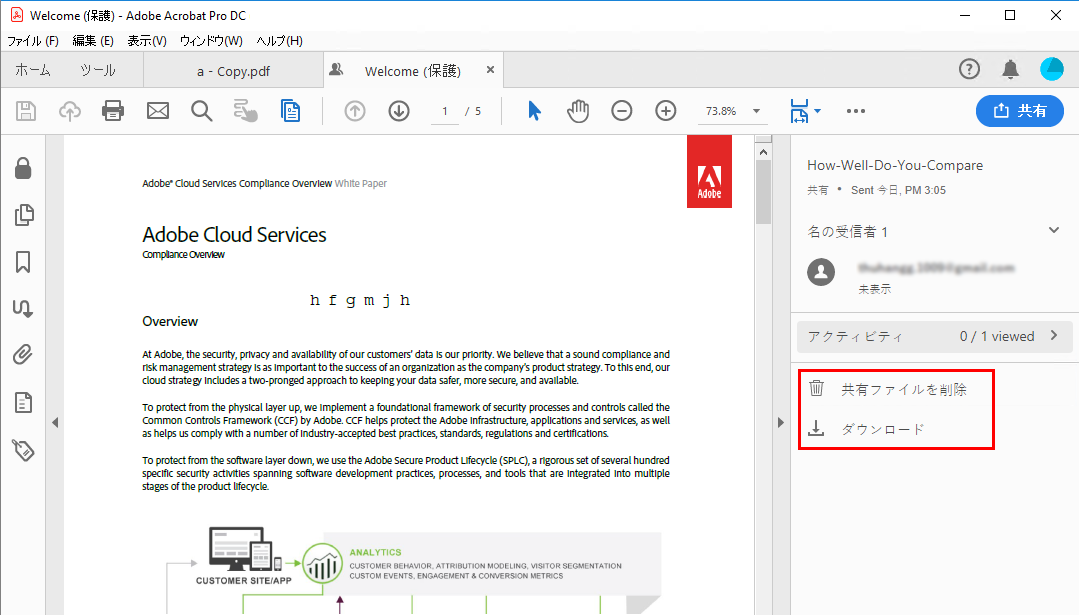This screenshot has width=1079, height=615.
Task: Open the ファイル (F) menu
Action: [32, 41]
